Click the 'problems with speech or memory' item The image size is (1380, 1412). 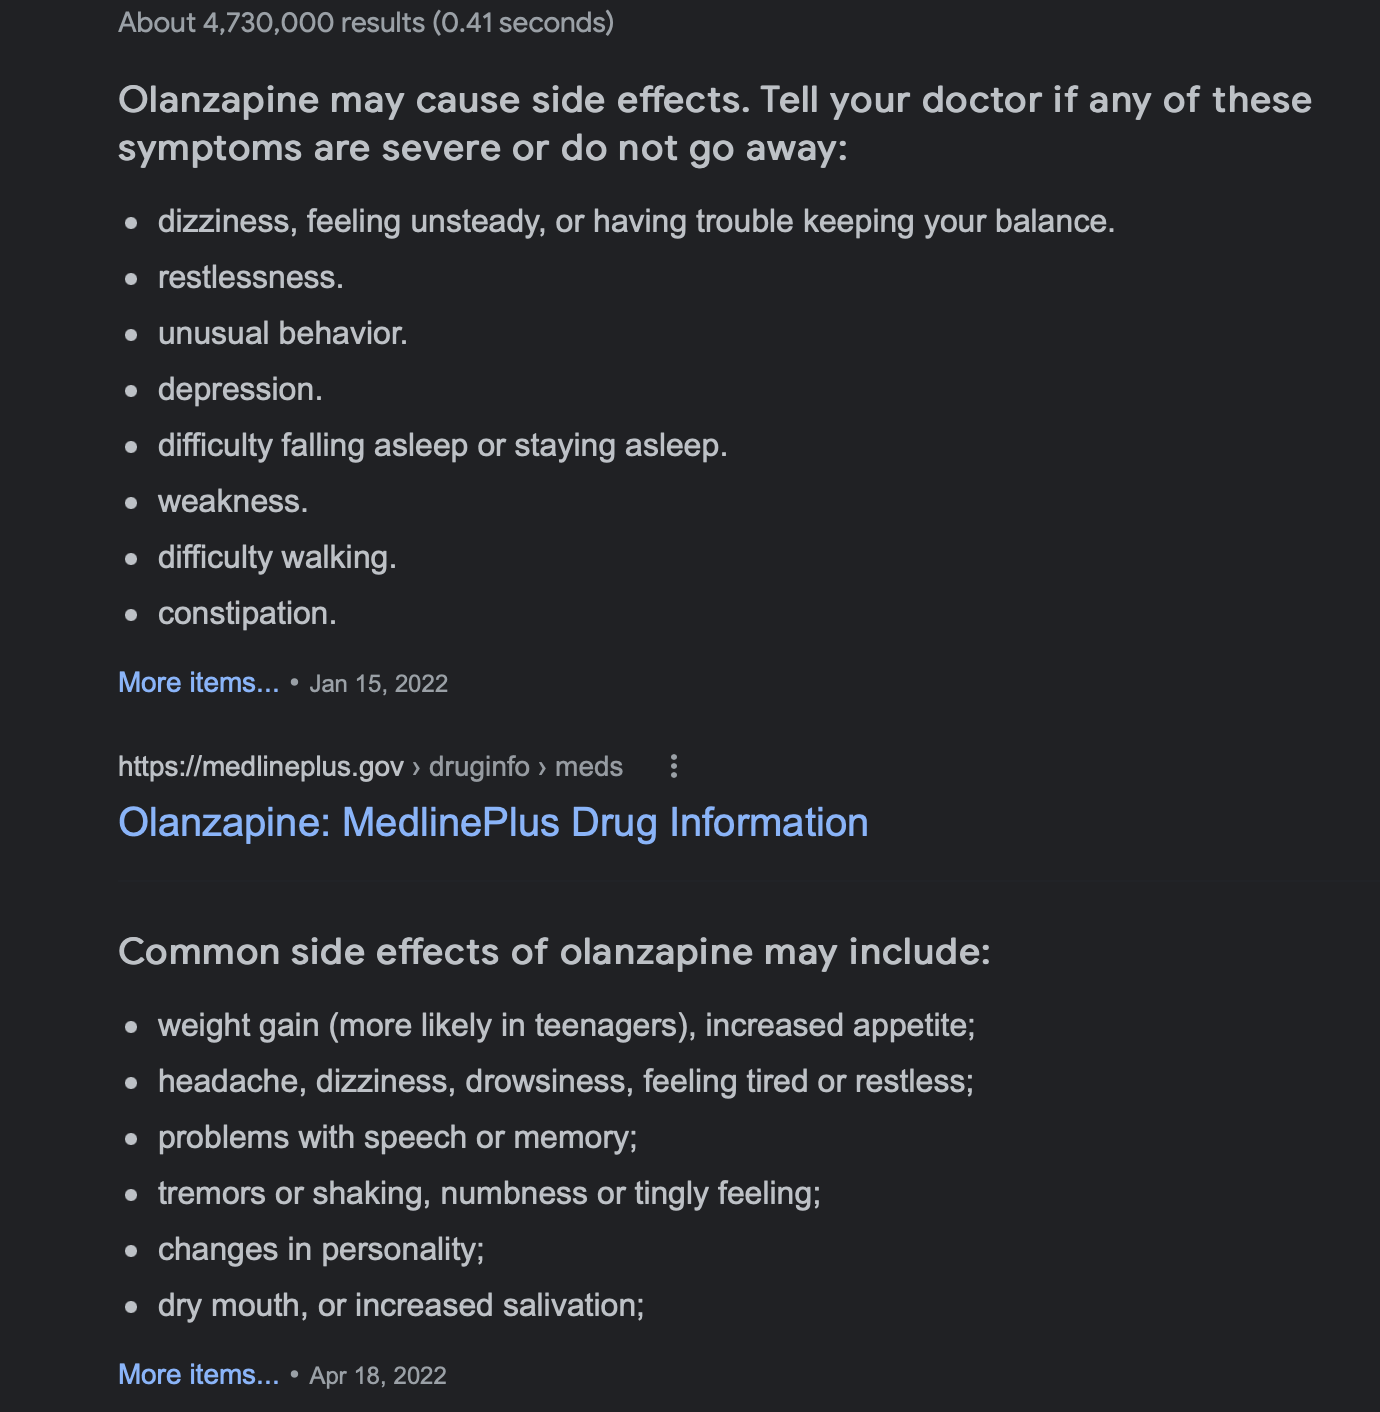(397, 1137)
